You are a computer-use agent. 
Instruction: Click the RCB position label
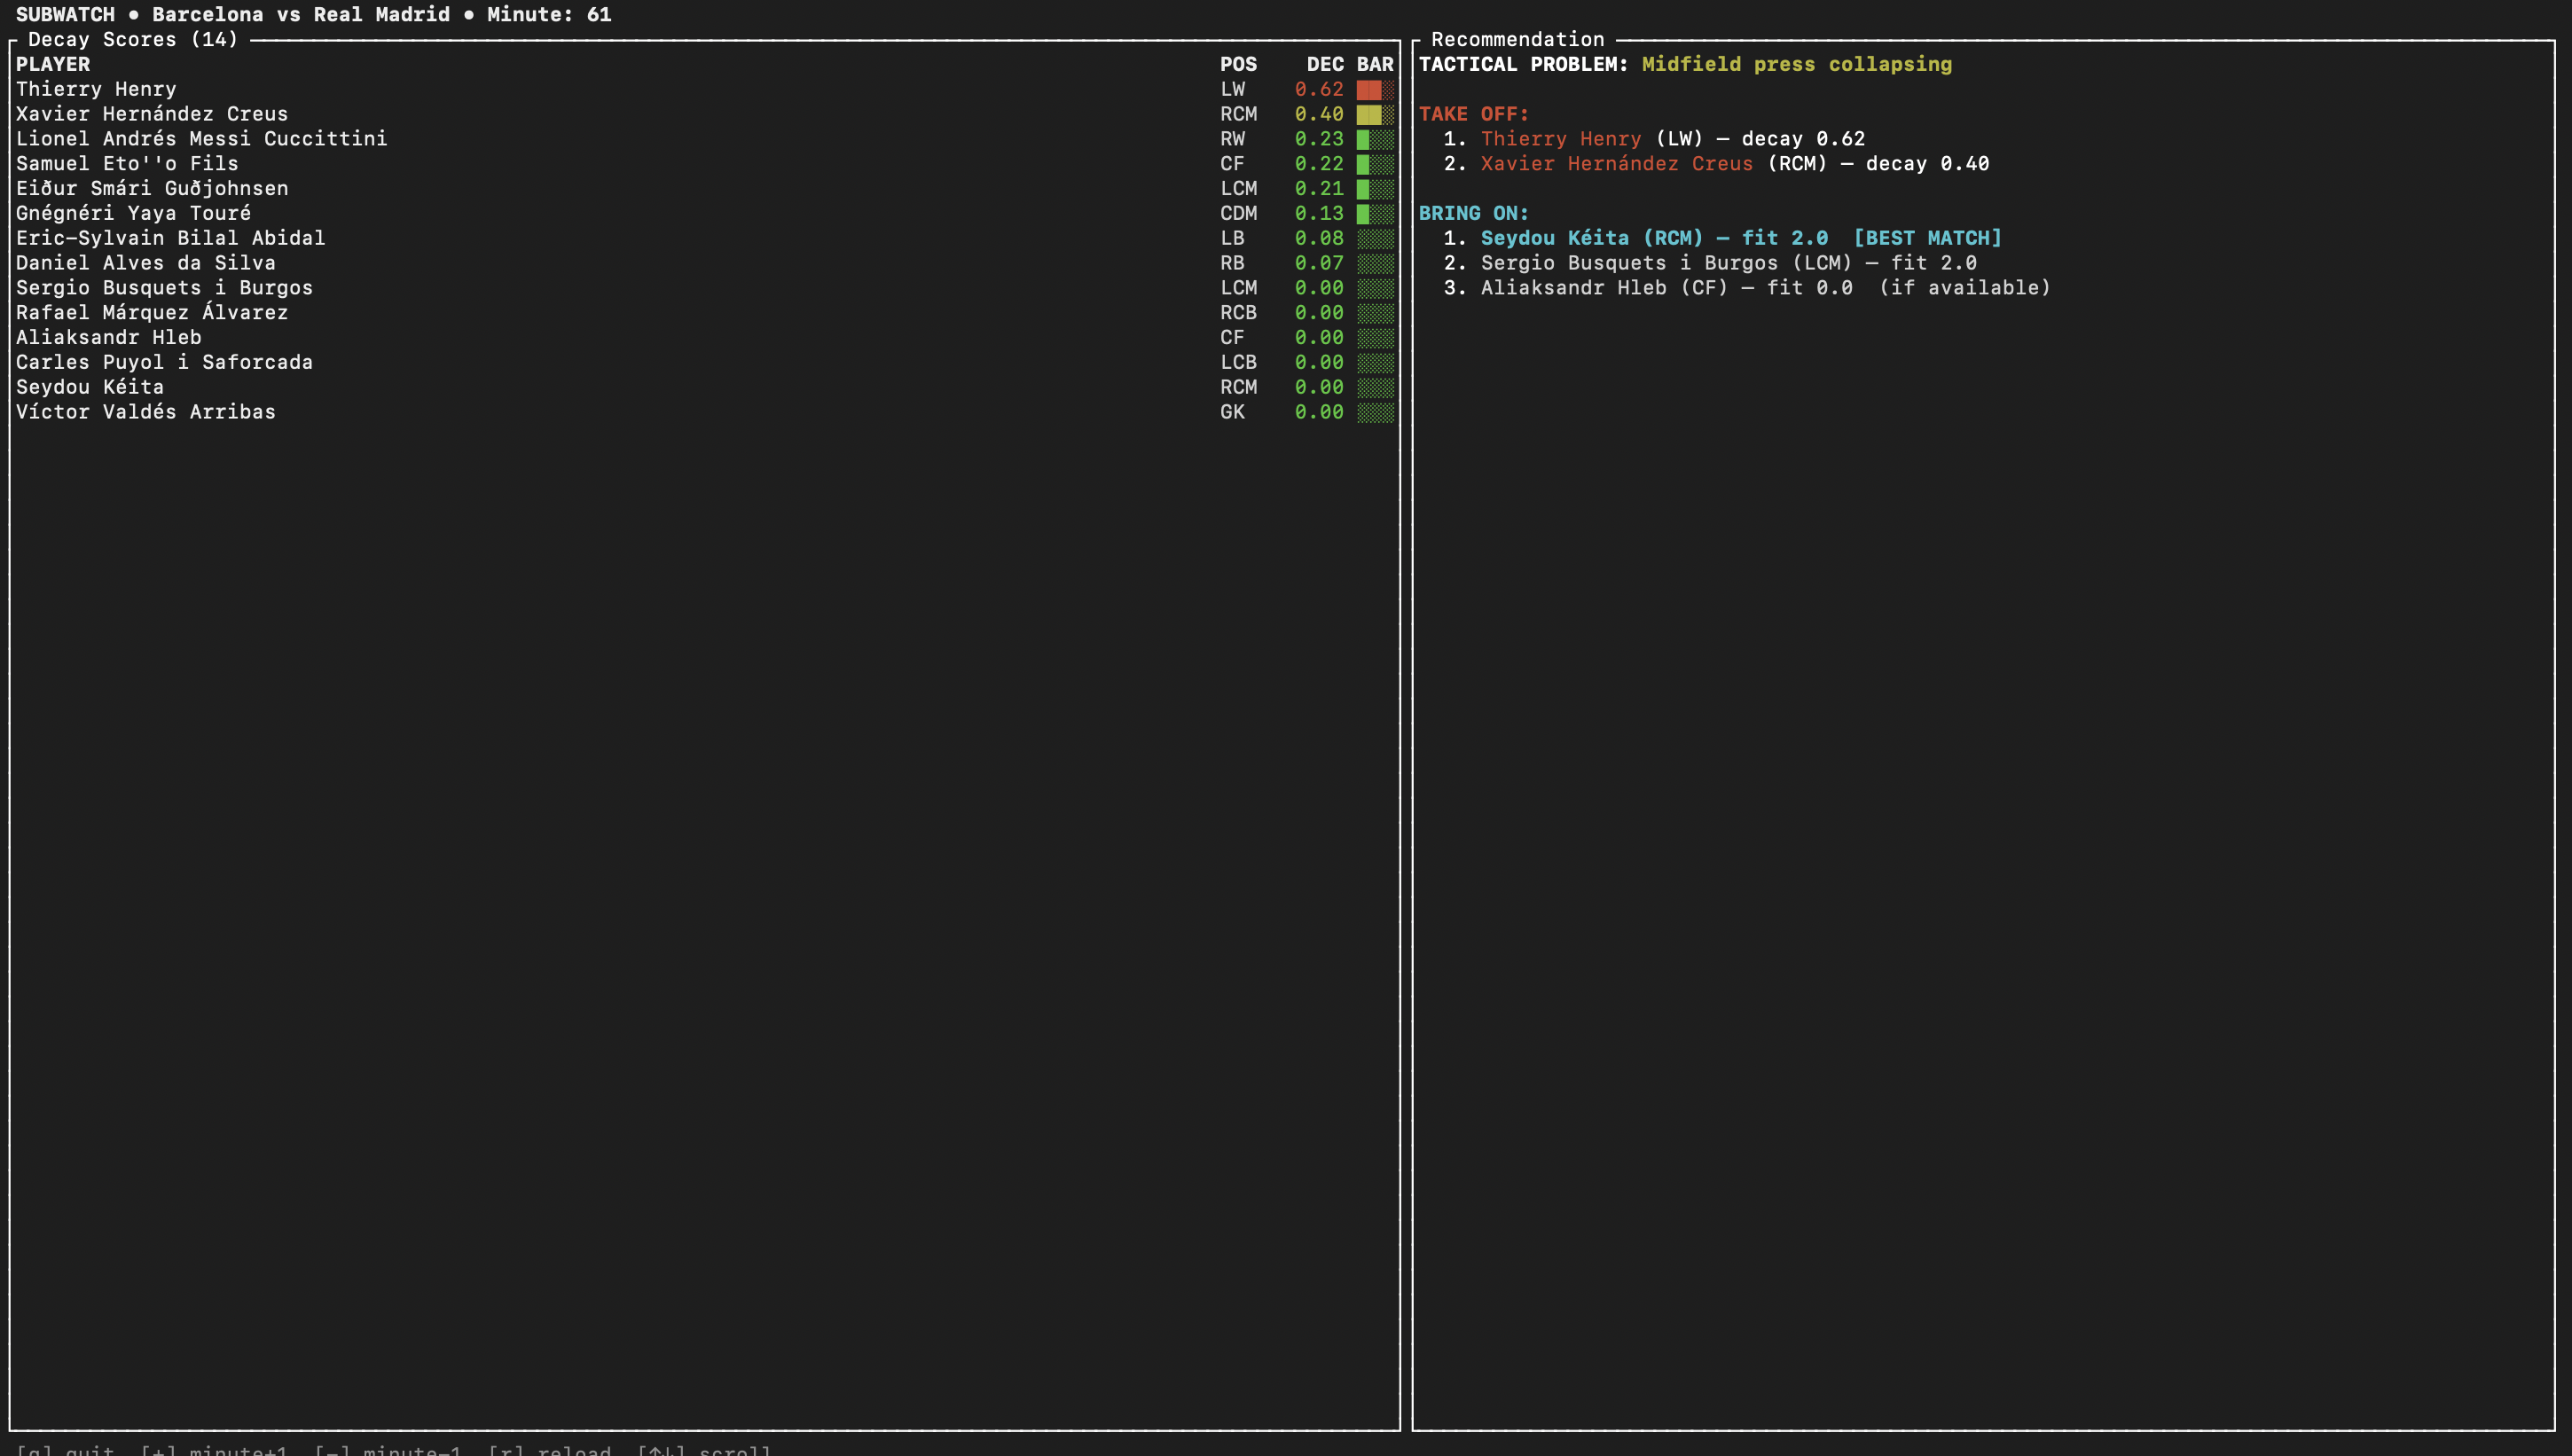coord(1238,312)
